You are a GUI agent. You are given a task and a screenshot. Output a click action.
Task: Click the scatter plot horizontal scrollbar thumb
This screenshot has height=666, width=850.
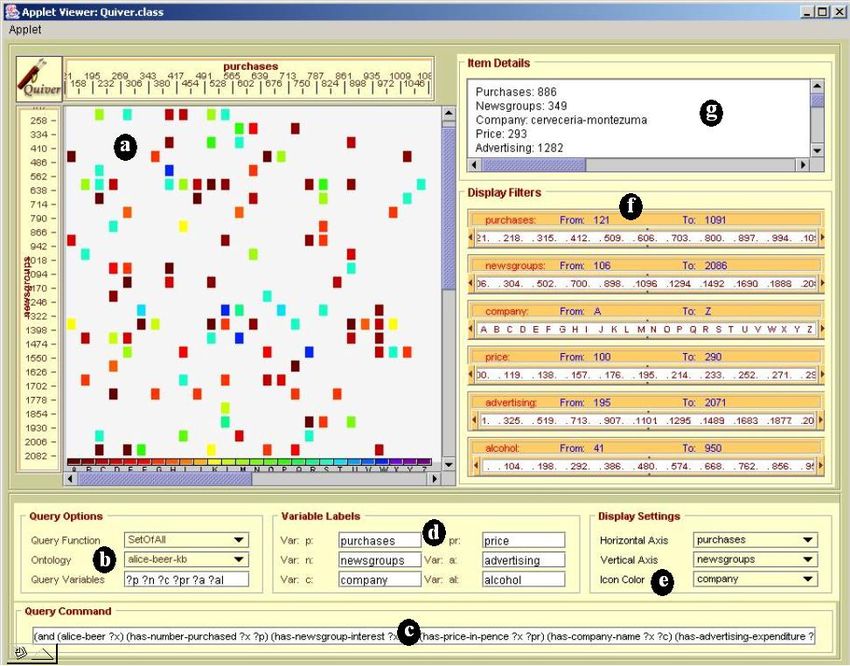point(165,479)
